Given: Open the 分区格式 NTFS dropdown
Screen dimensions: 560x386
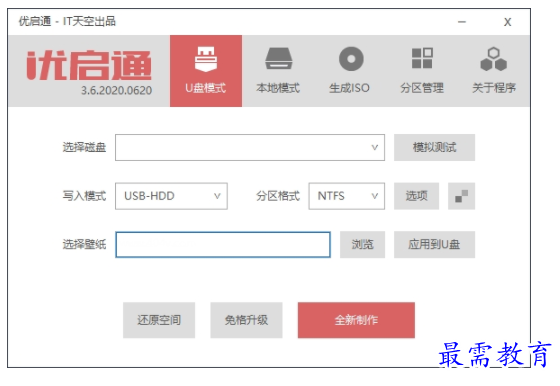Looking at the screenshot, I should click(x=346, y=196).
